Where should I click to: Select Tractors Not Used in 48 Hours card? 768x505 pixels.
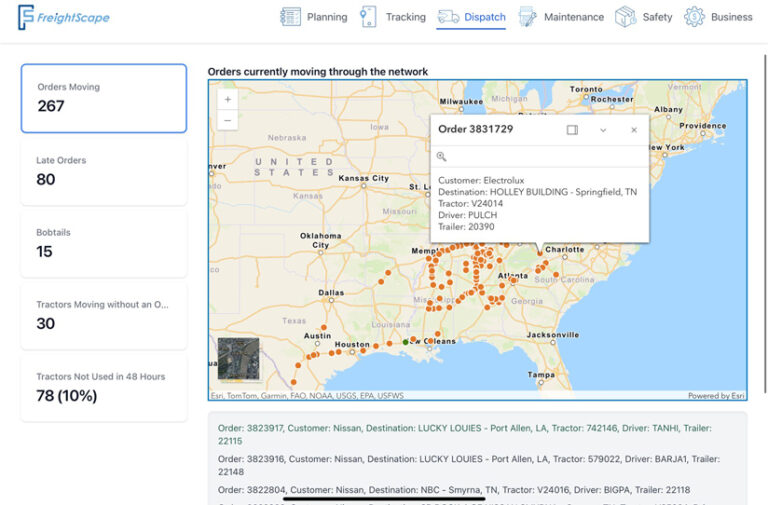coord(104,388)
